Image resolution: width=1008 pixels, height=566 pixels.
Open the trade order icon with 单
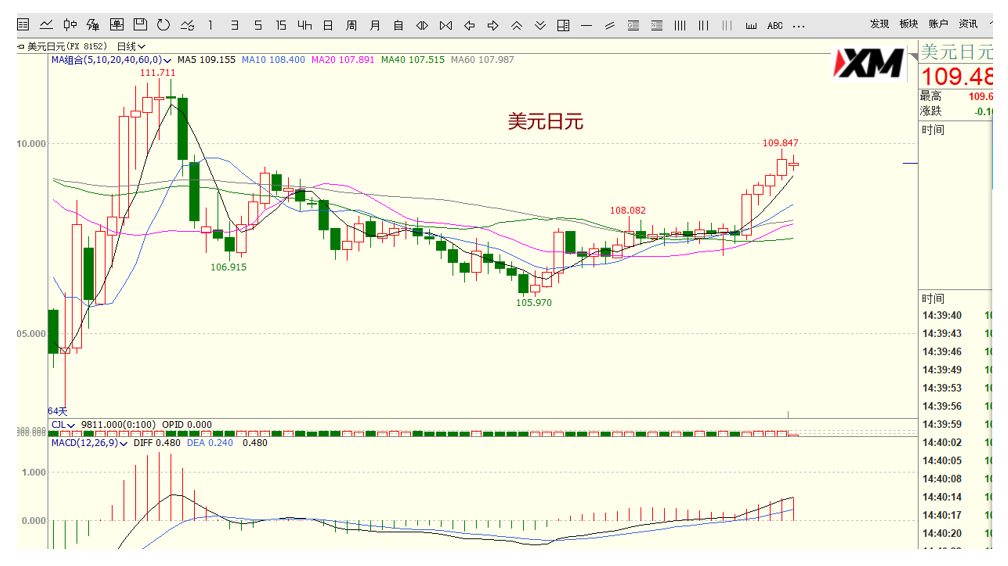[93, 25]
